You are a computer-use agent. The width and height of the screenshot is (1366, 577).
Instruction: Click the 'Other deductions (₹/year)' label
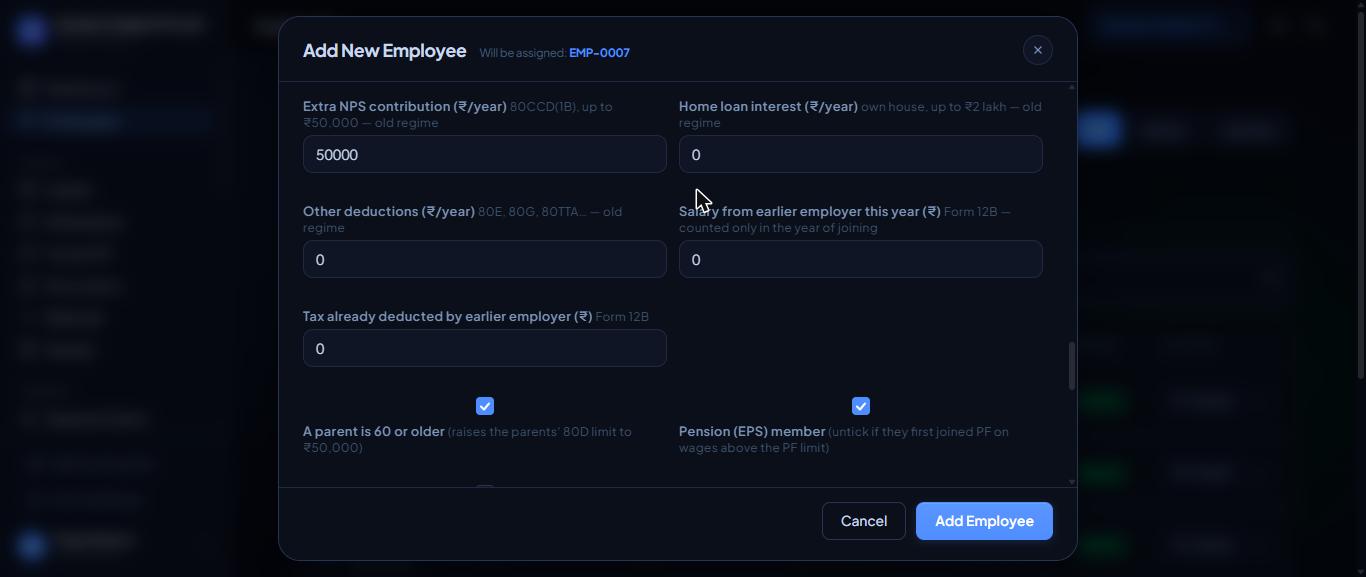pos(389,211)
